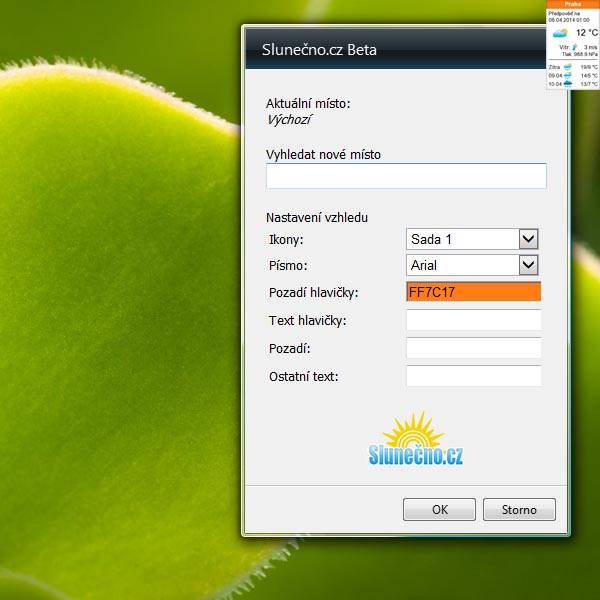Click the 09.04 forecast weather icon
600x600 pixels.
tap(568, 75)
